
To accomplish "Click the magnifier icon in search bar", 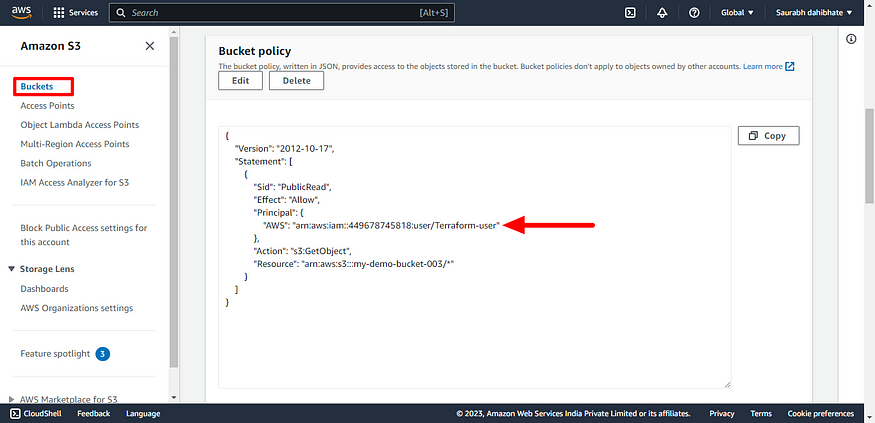I will point(121,13).
